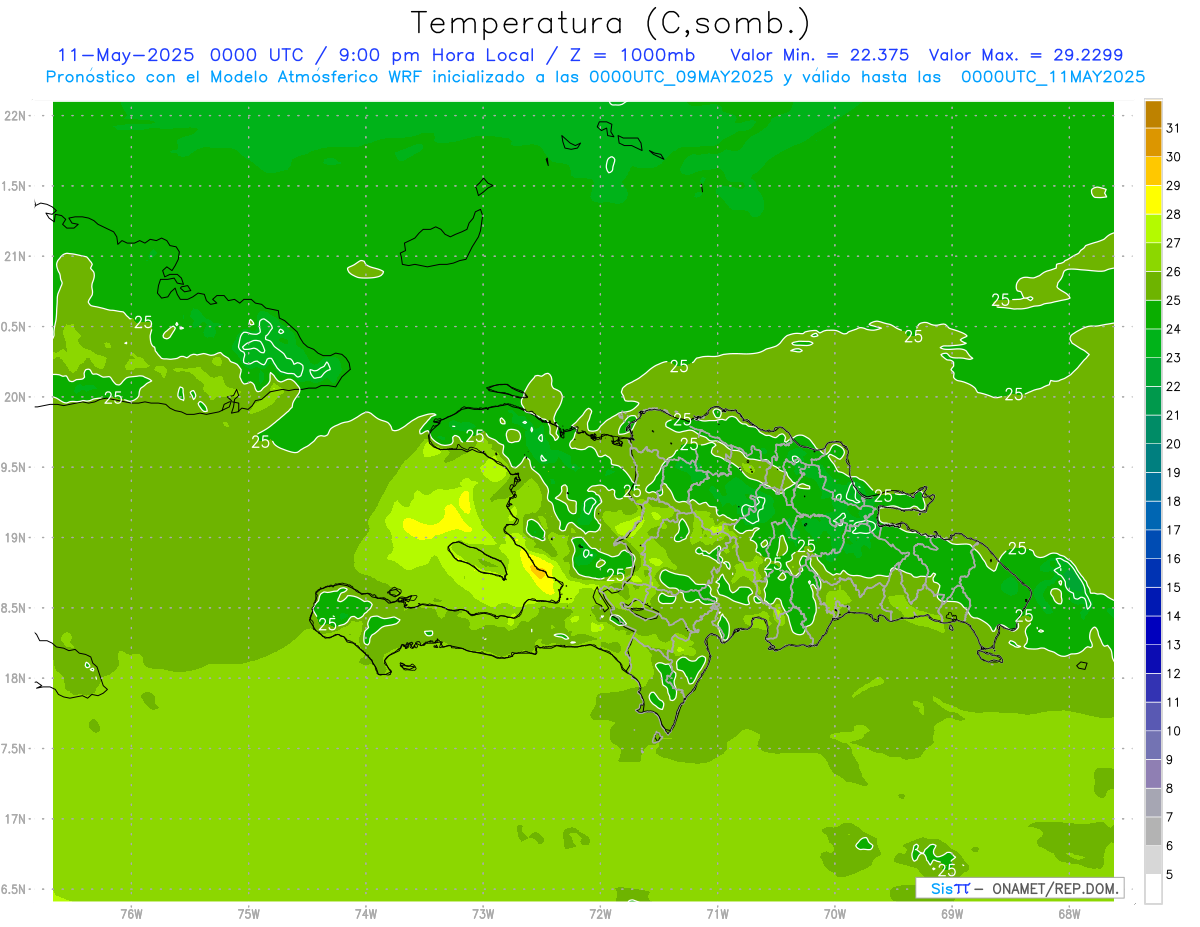Click the "27" label on the color scale

(x=1173, y=243)
